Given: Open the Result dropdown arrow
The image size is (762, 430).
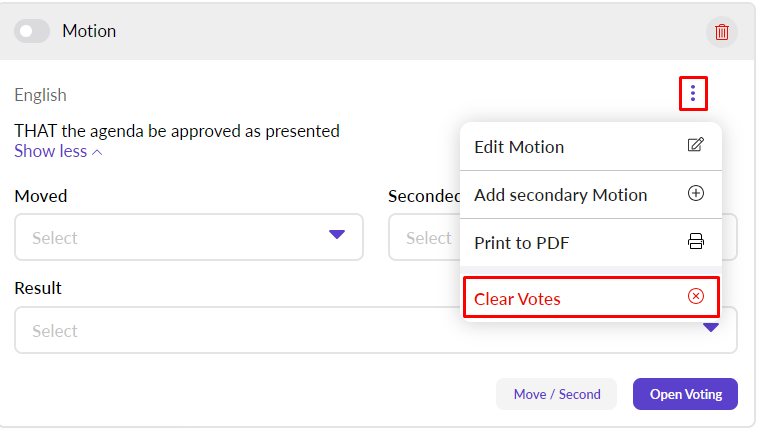Looking at the screenshot, I should pos(711,328).
